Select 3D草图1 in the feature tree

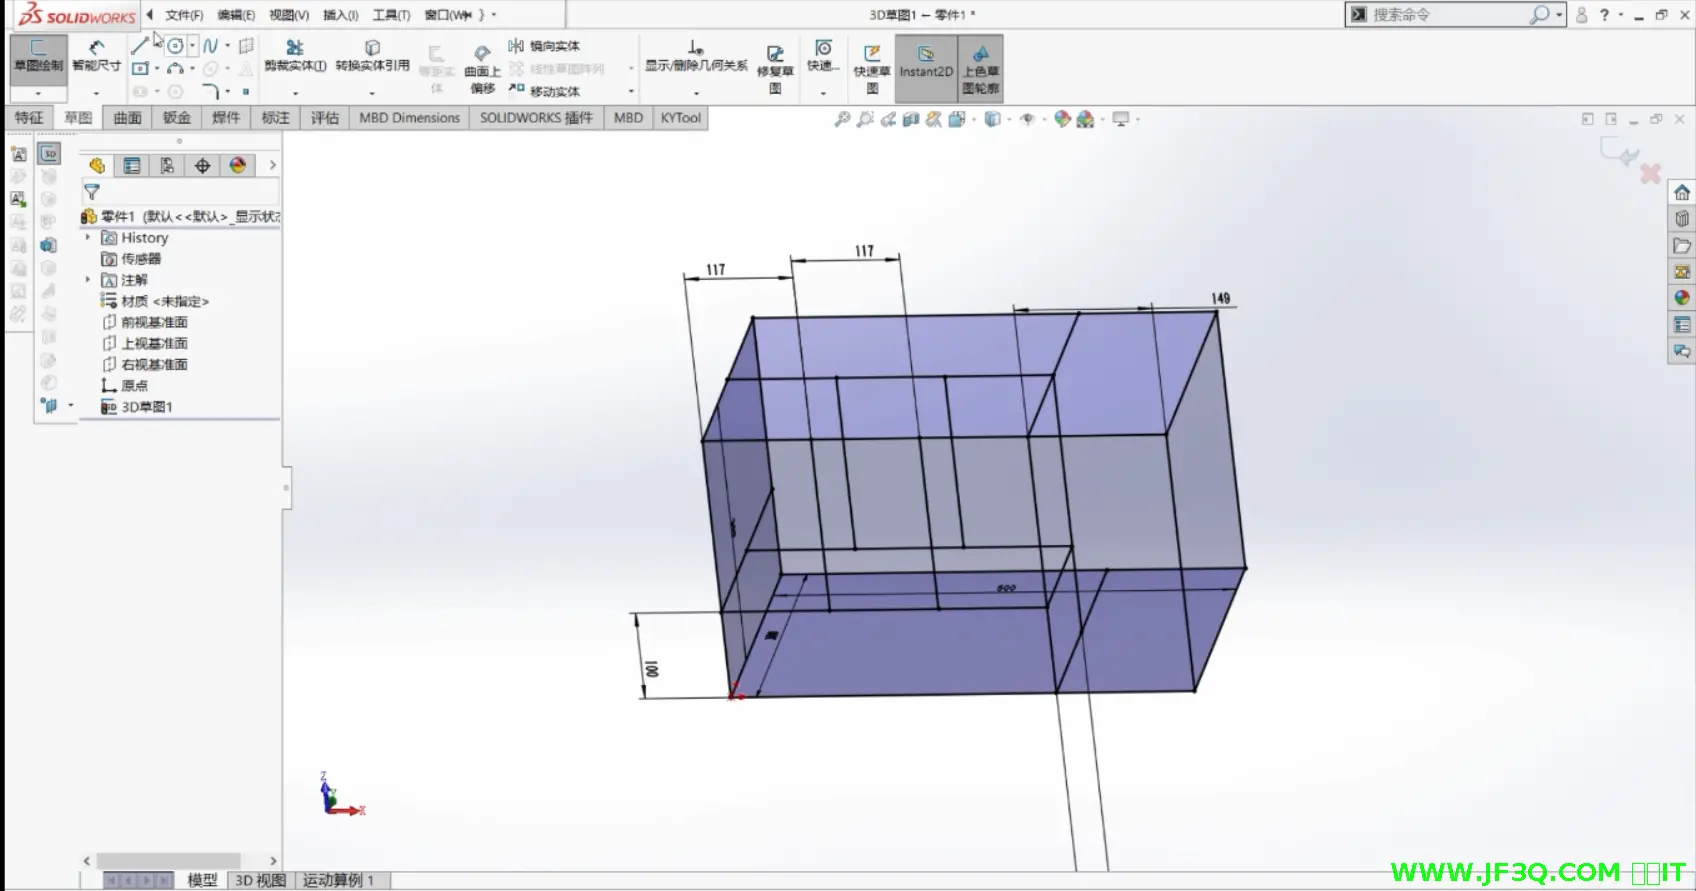pyautogui.click(x=147, y=407)
